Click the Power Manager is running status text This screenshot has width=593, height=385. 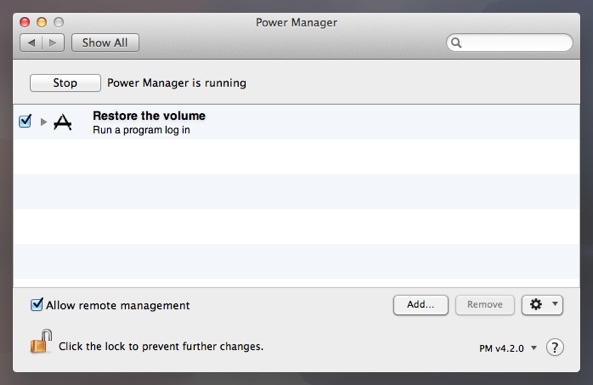pyautogui.click(x=177, y=83)
